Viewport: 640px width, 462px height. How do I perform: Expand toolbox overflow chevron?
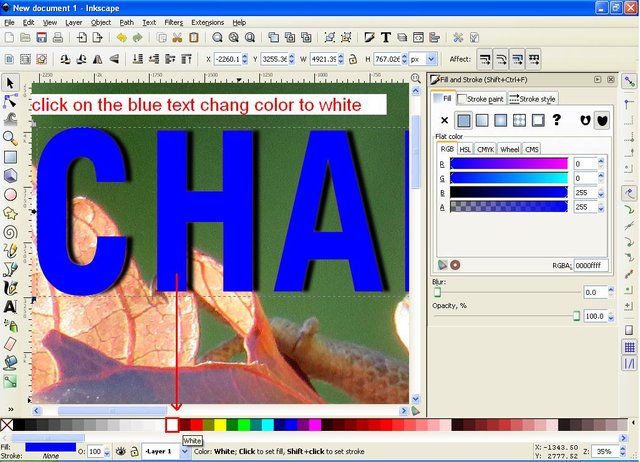click(11, 409)
